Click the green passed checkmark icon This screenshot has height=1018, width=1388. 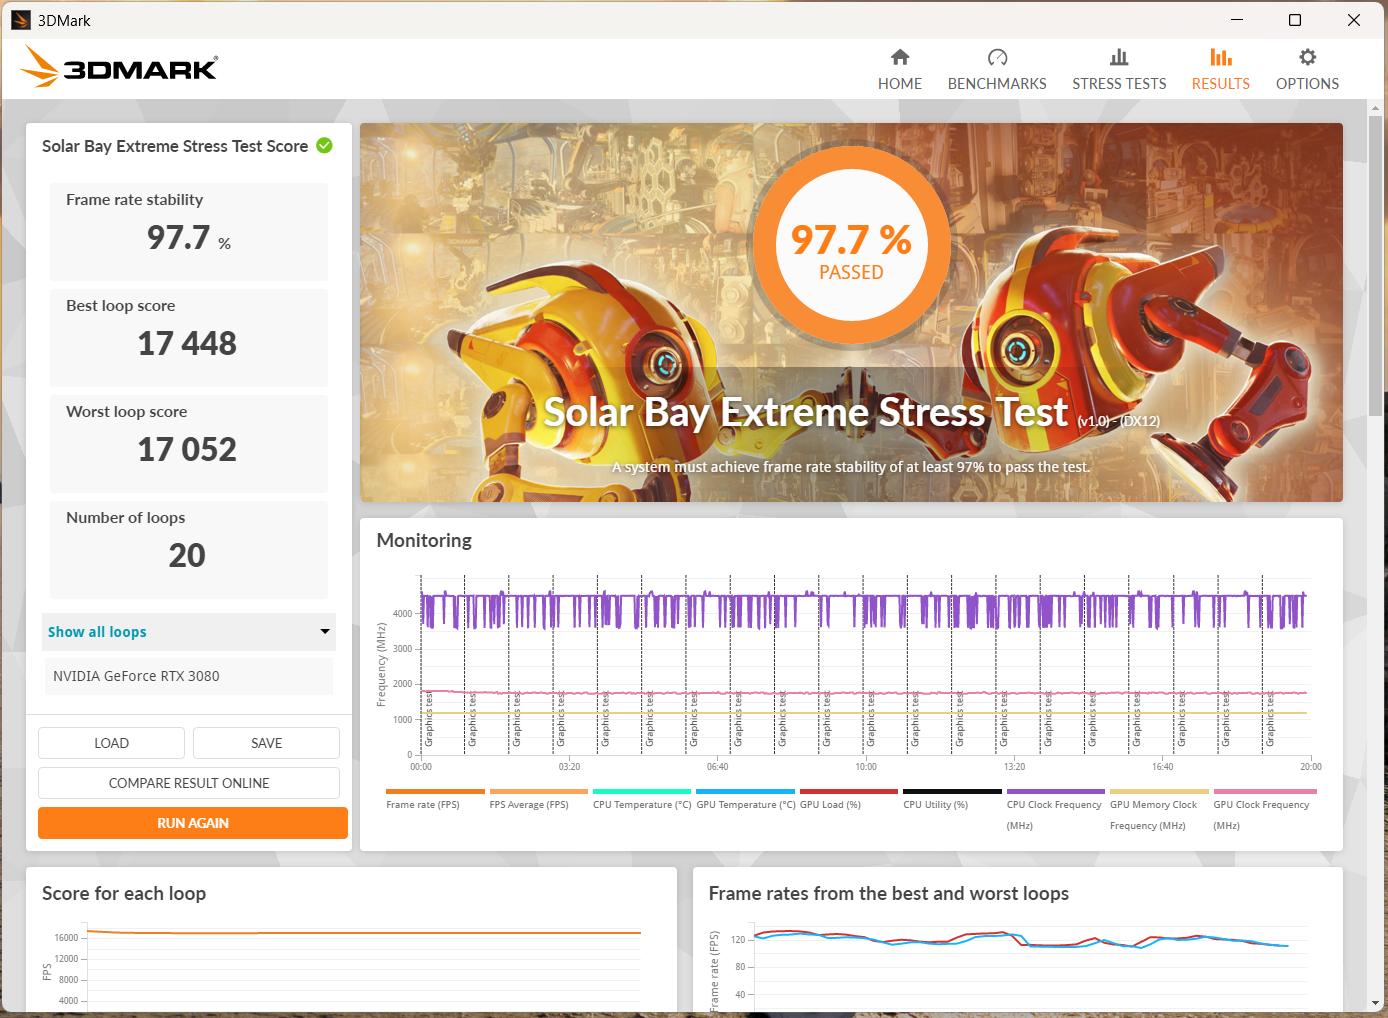(x=324, y=145)
